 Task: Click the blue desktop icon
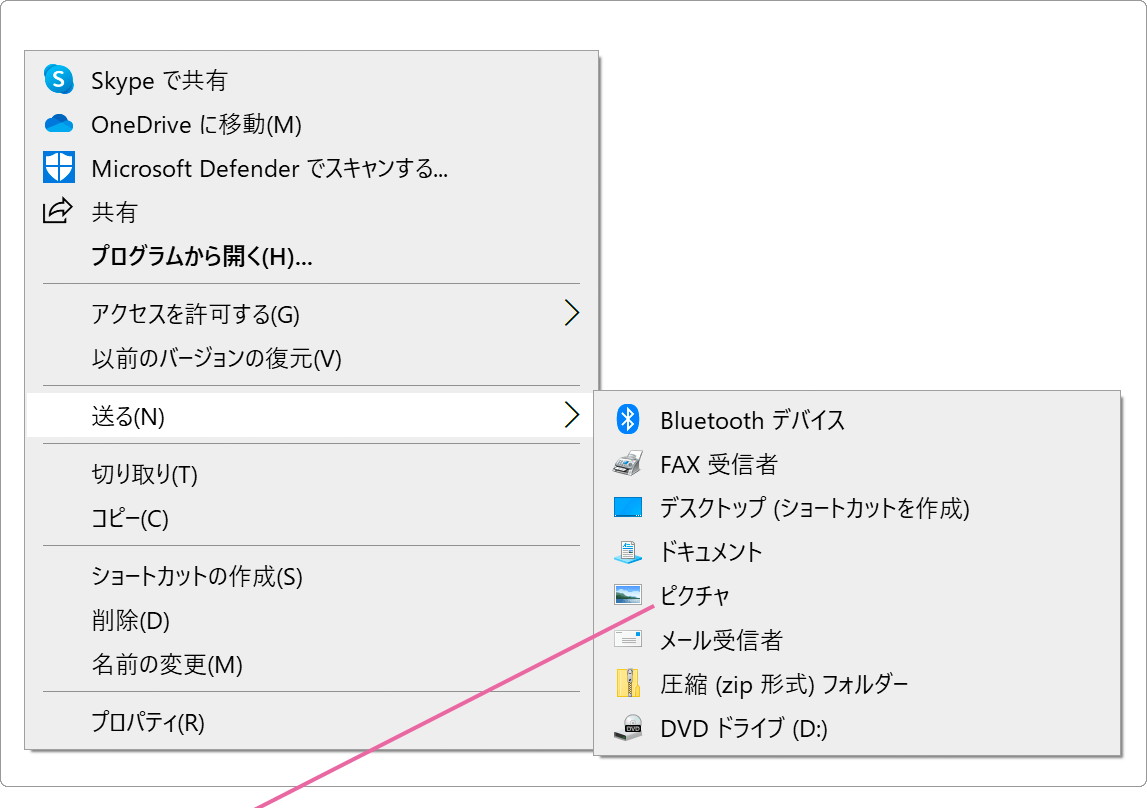628,507
